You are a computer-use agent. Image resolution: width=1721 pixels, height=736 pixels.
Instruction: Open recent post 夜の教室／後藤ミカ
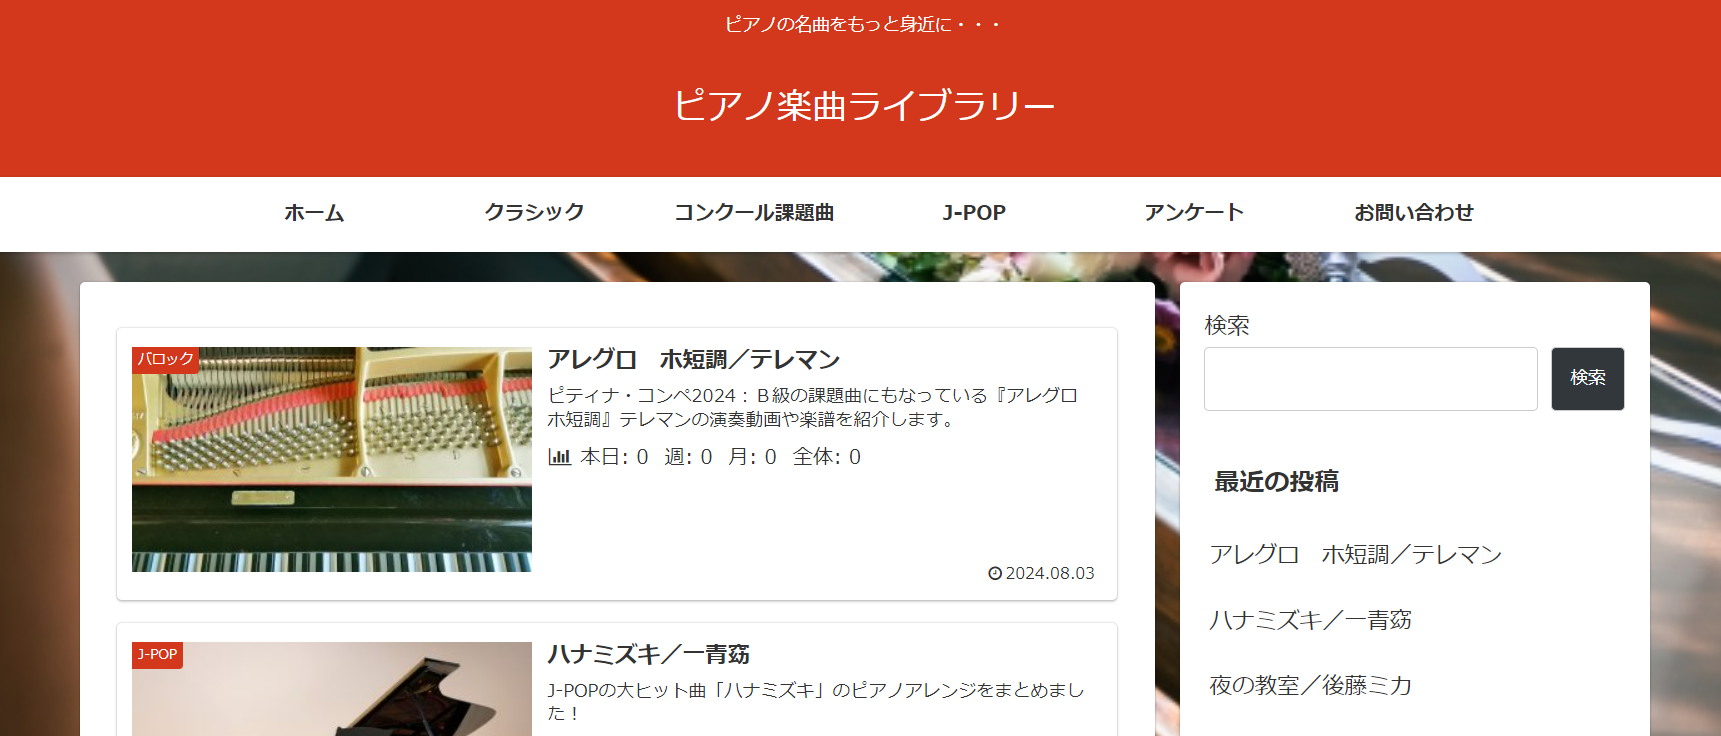click(x=1310, y=685)
